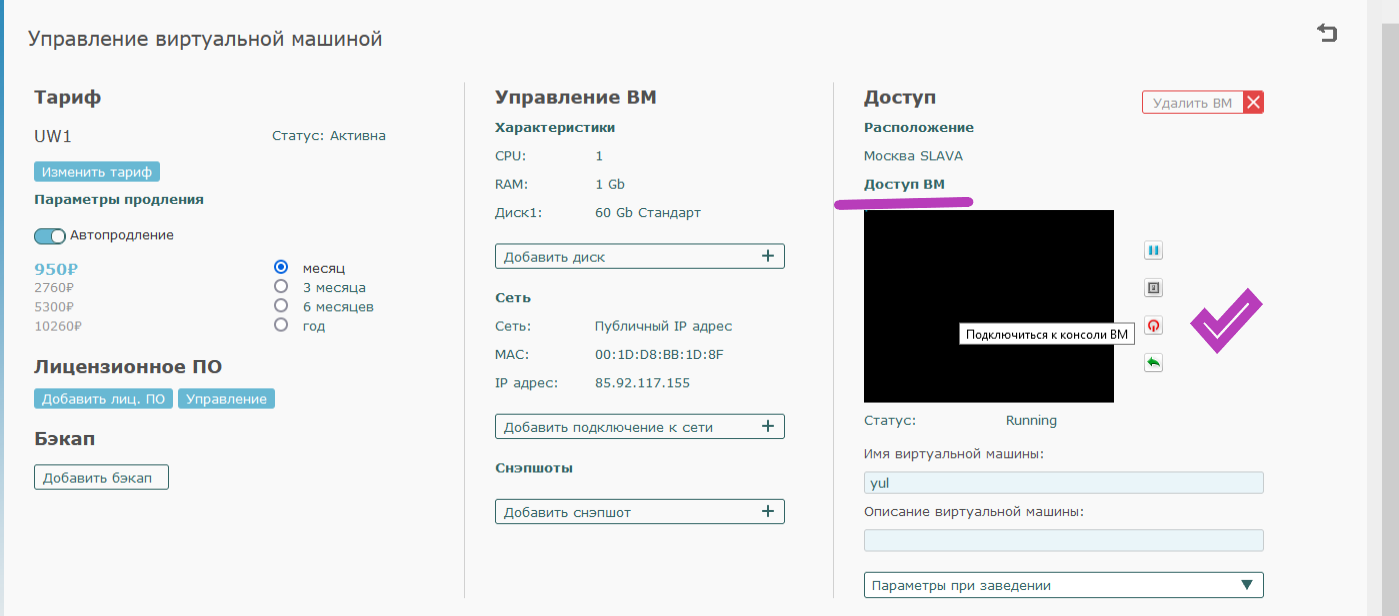Click the green arrow icon
Screen dimensions: 1399x616
tap(1153, 363)
